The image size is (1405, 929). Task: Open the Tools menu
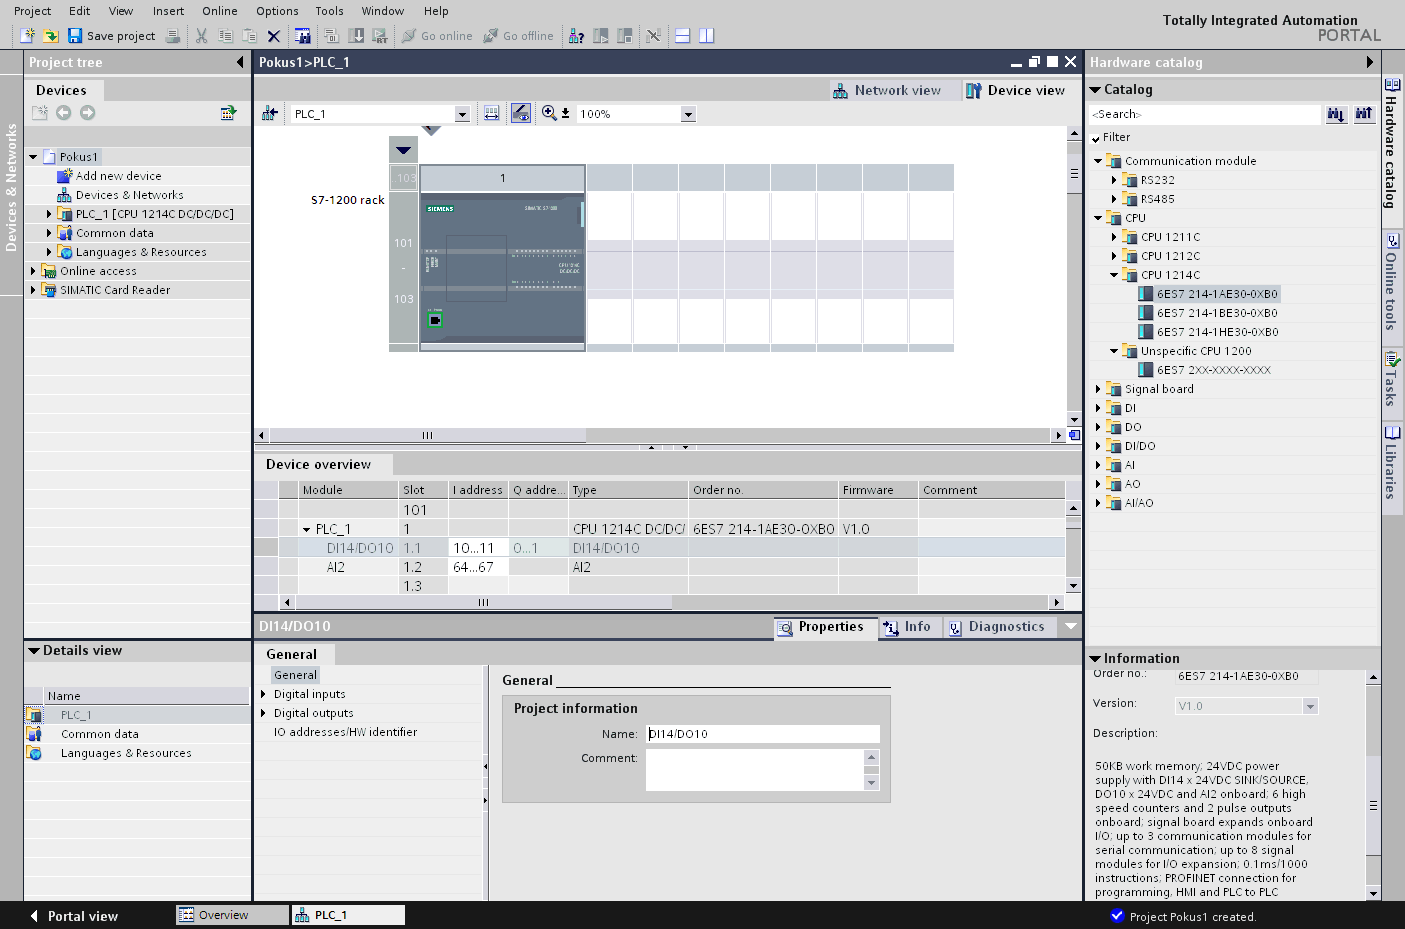[x=329, y=11]
